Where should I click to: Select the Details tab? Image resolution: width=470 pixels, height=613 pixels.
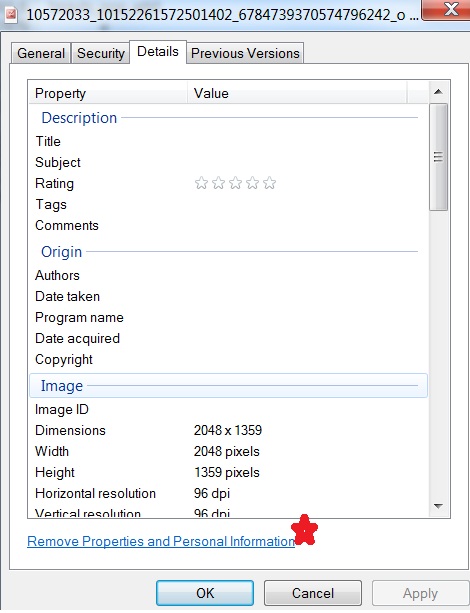[158, 52]
